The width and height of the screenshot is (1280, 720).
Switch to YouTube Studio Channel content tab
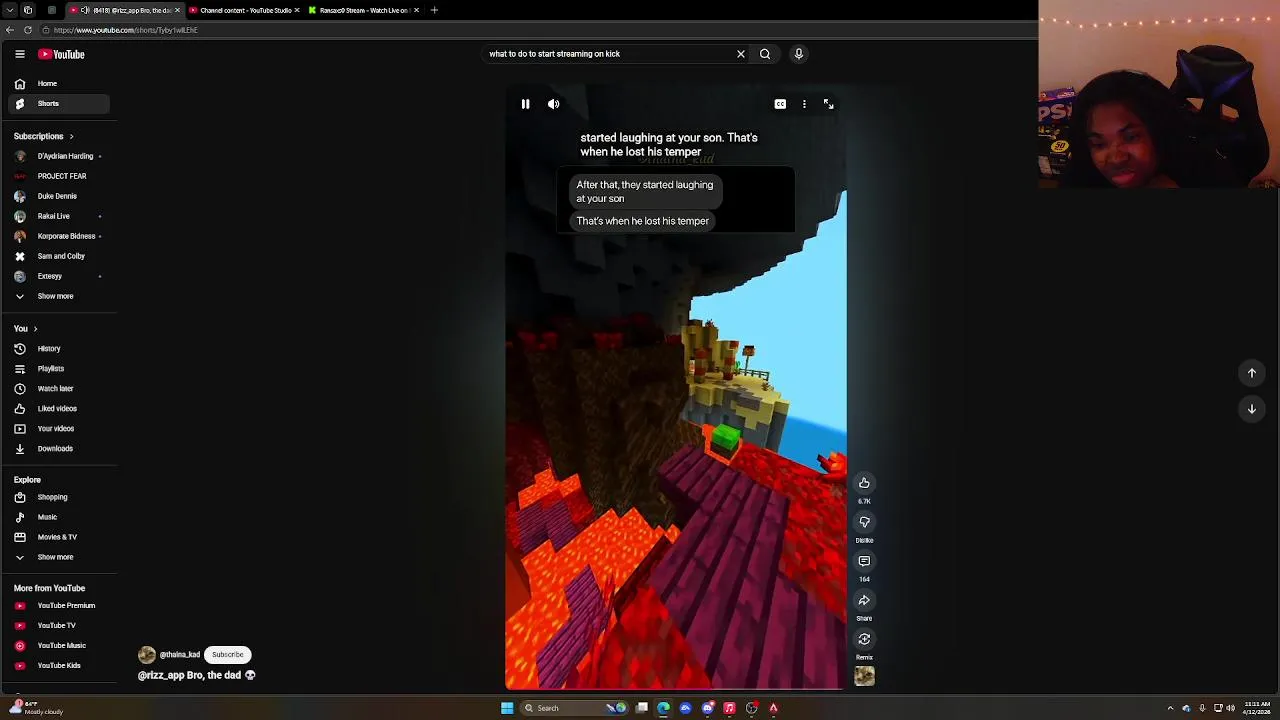pyautogui.click(x=243, y=10)
